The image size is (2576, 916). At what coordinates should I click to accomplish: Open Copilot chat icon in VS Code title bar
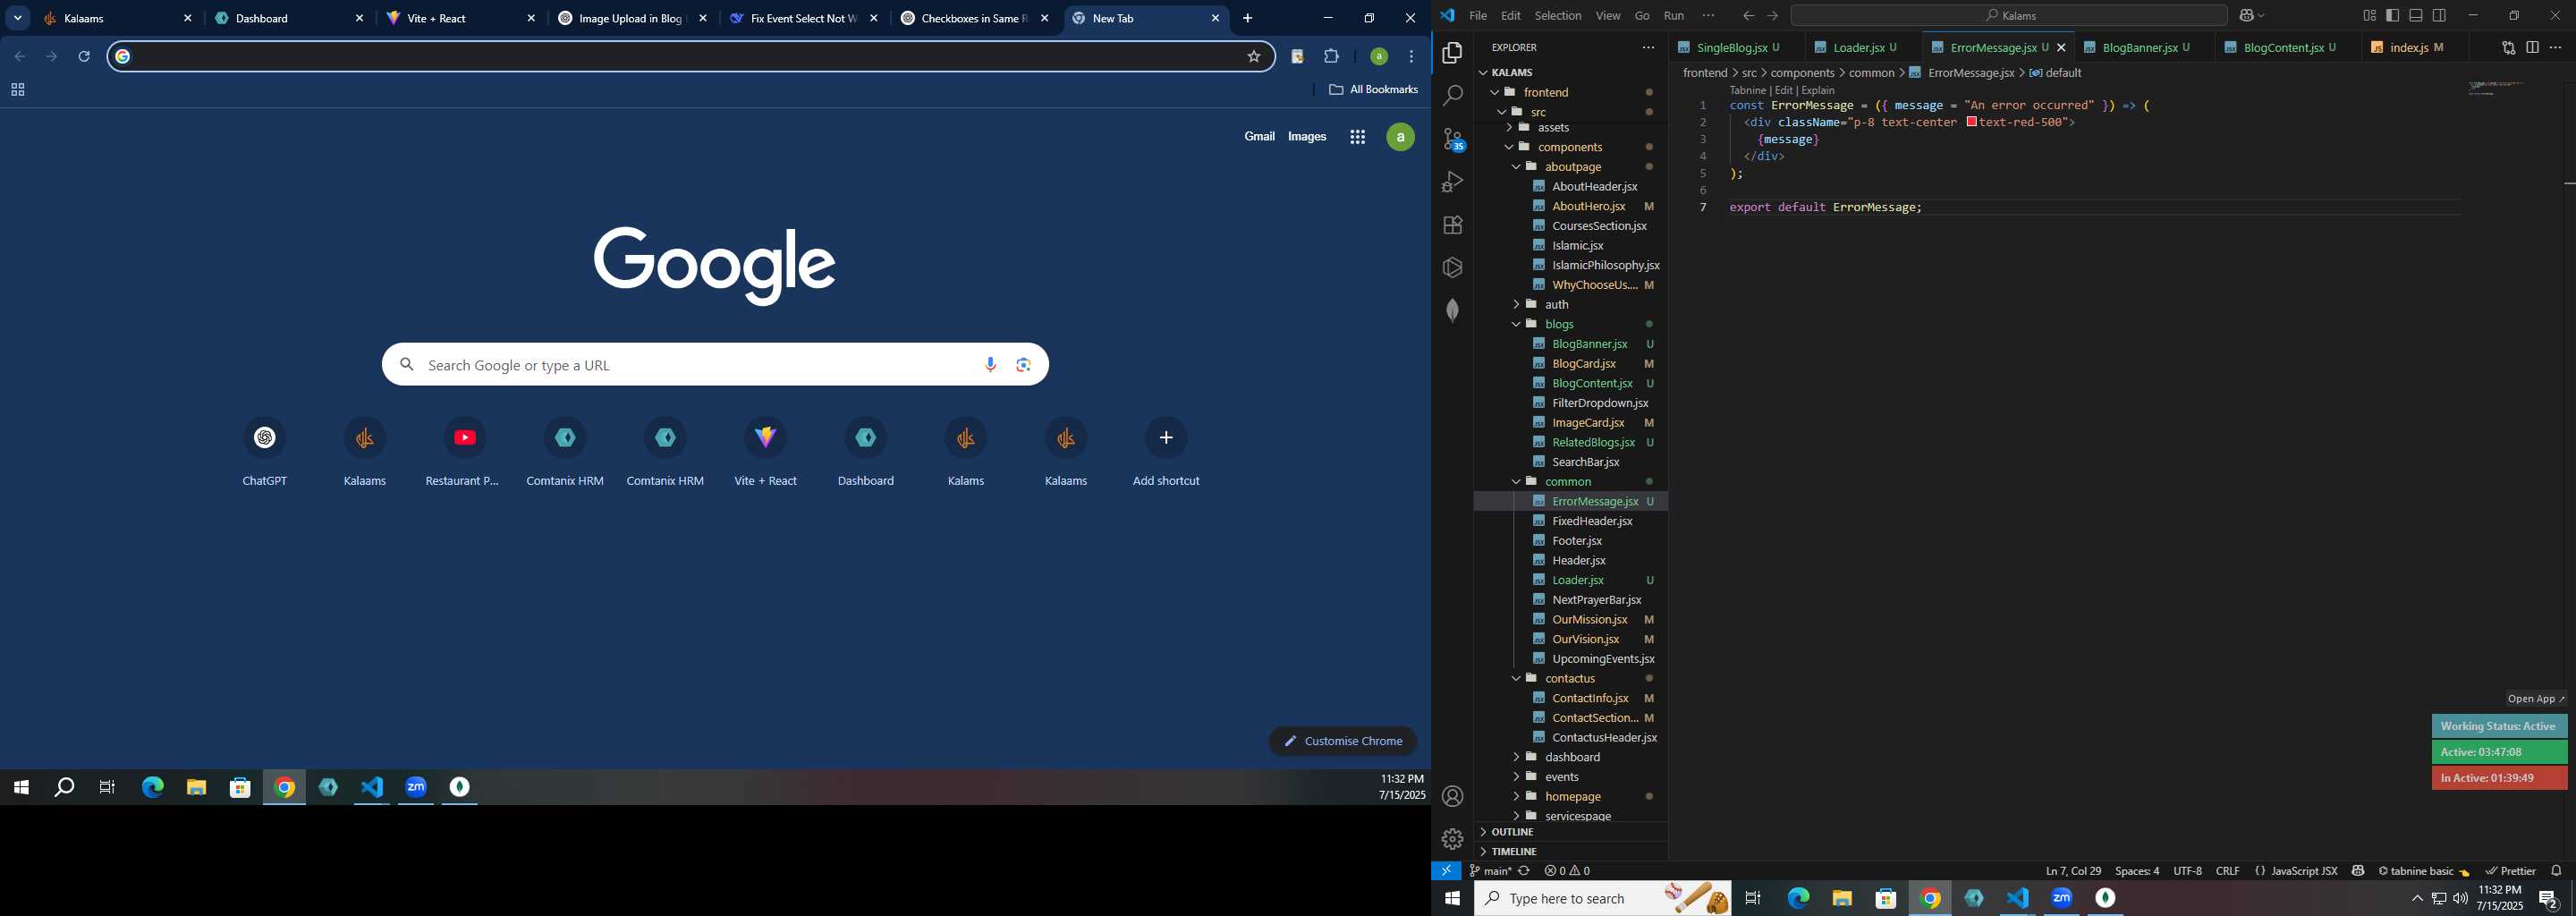[x=2249, y=16]
